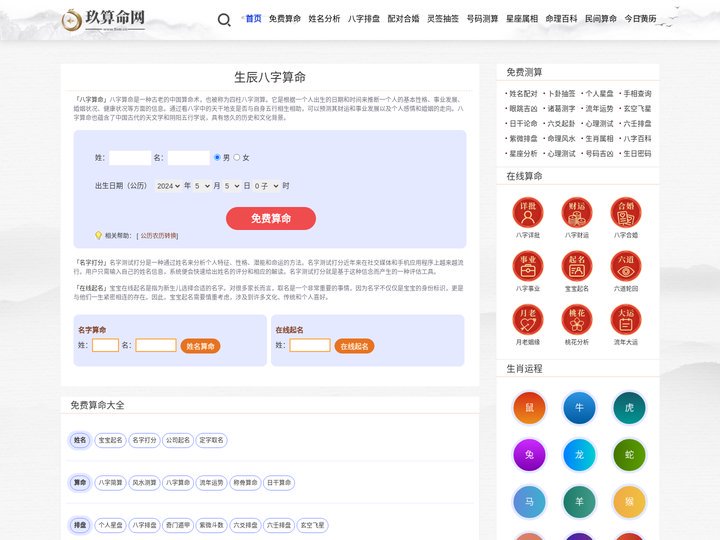This screenshot has width=720, height=540.
Task: Open the 流年大运 calendar icon
Action: [x=626, y=320]
